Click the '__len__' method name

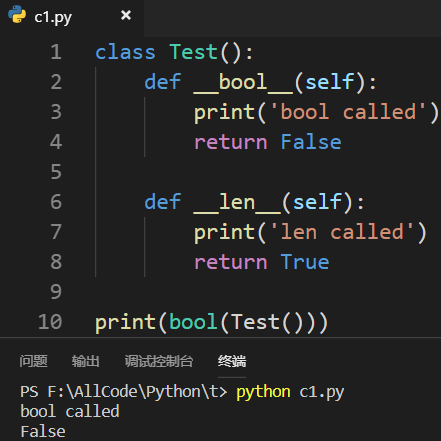coord(237,202)
